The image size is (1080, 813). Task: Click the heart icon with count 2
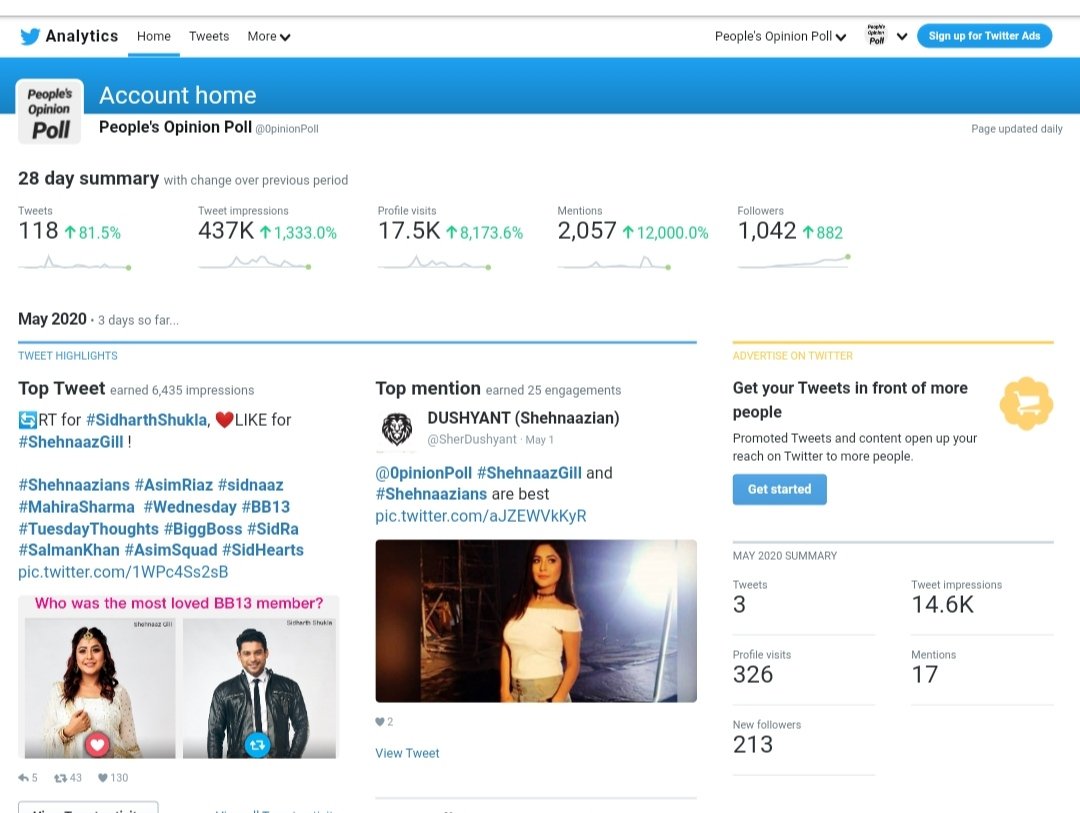pyautogui.click(x=380, y=722)
